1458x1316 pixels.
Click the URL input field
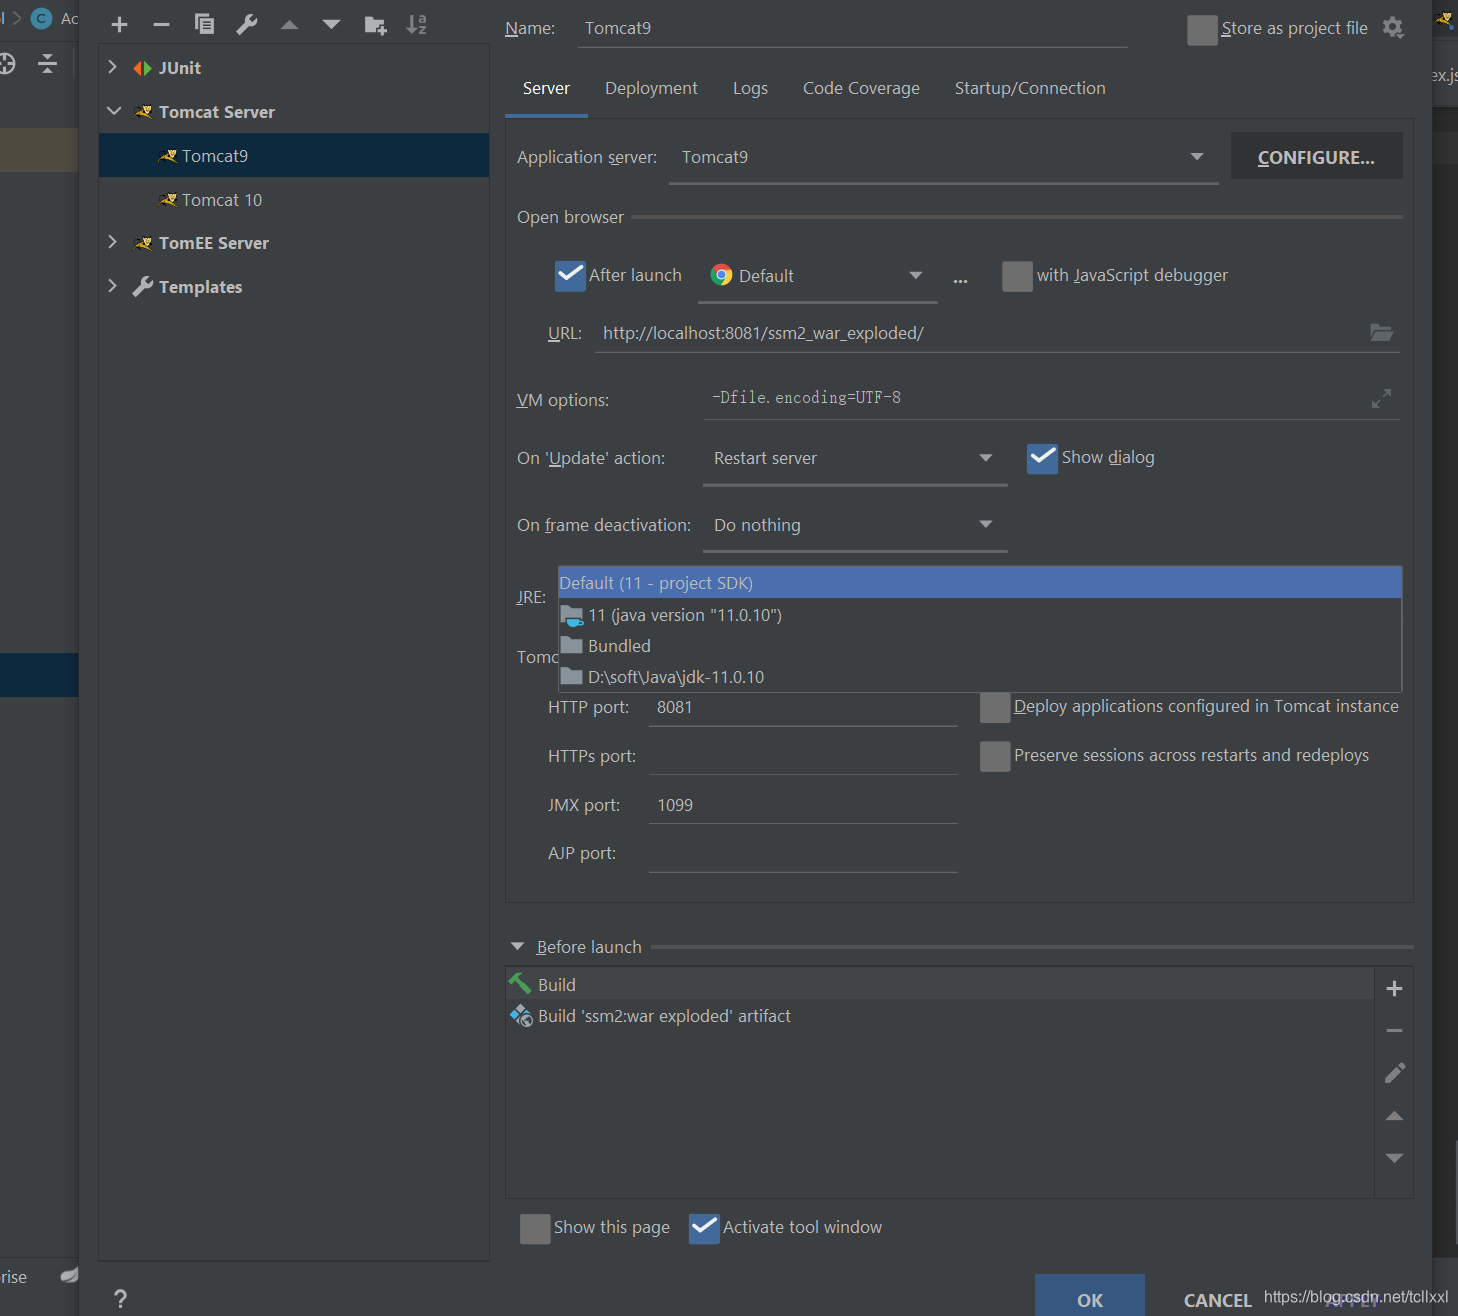[979, 333]
